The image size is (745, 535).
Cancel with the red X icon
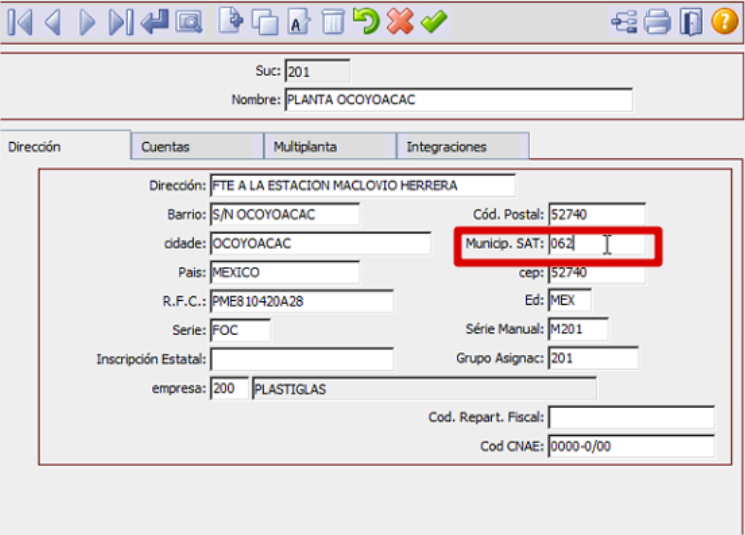point(400,21)
